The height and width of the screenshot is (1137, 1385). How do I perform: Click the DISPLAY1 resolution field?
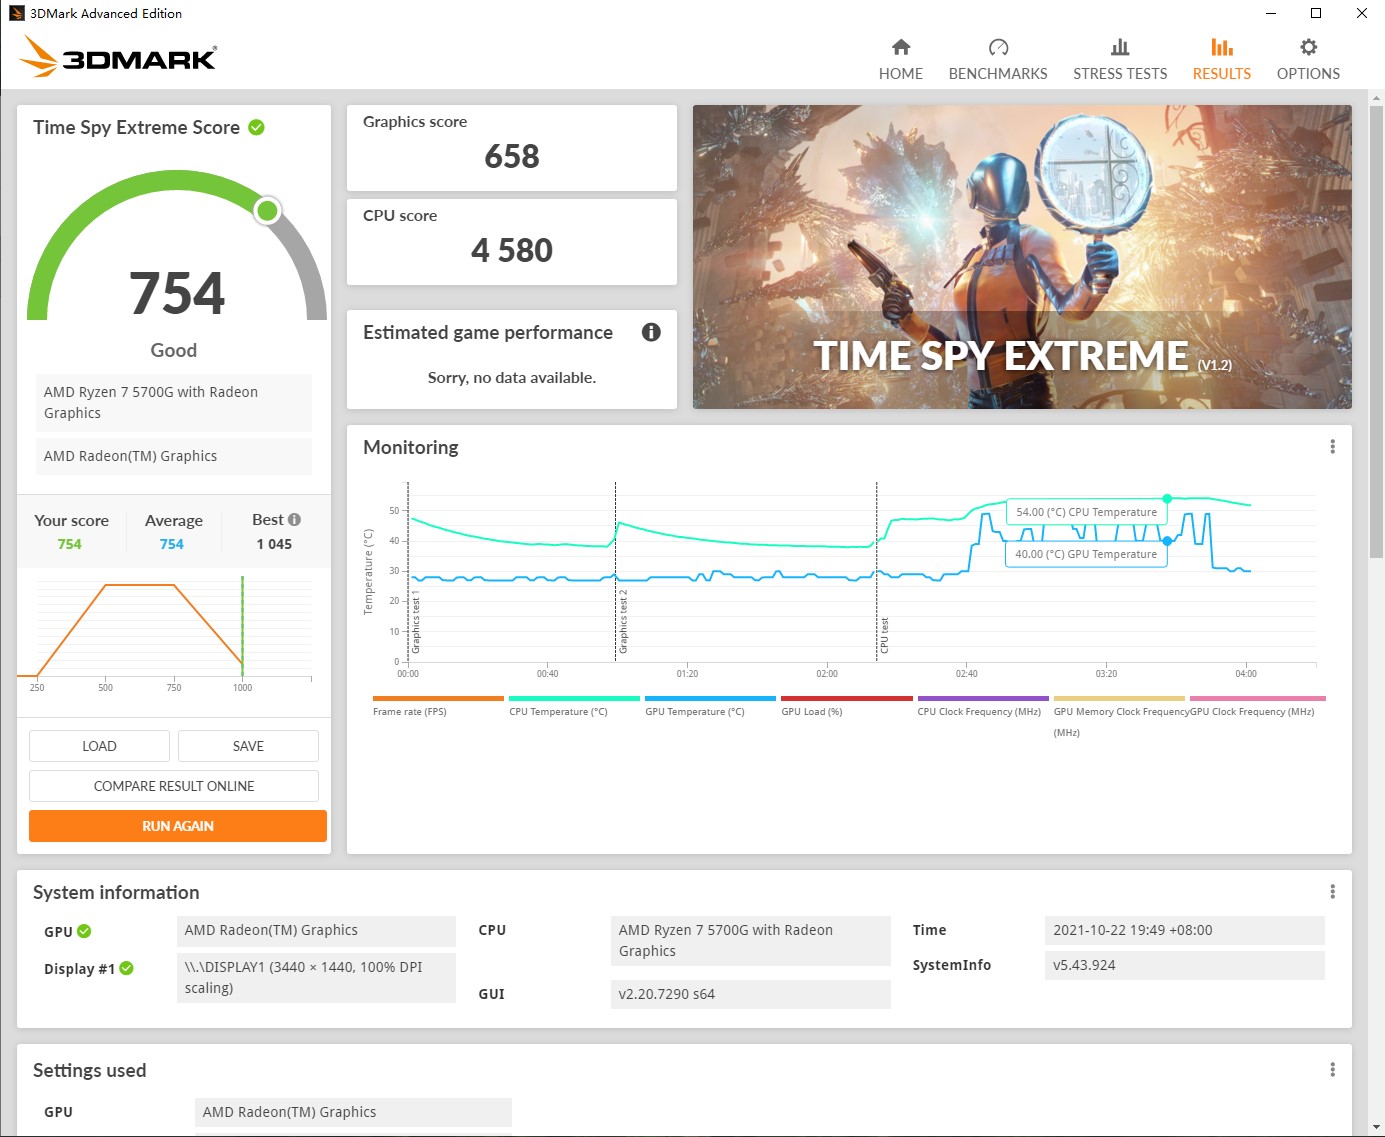(316, 978)
